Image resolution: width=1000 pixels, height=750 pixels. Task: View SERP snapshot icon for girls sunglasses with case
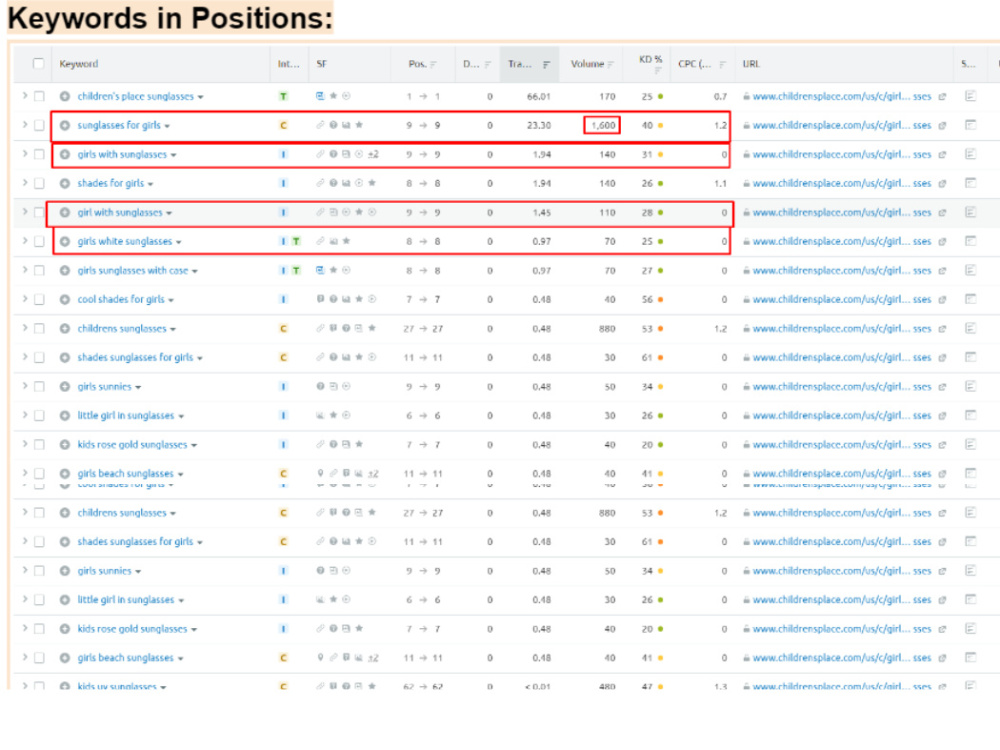(971, 270)
